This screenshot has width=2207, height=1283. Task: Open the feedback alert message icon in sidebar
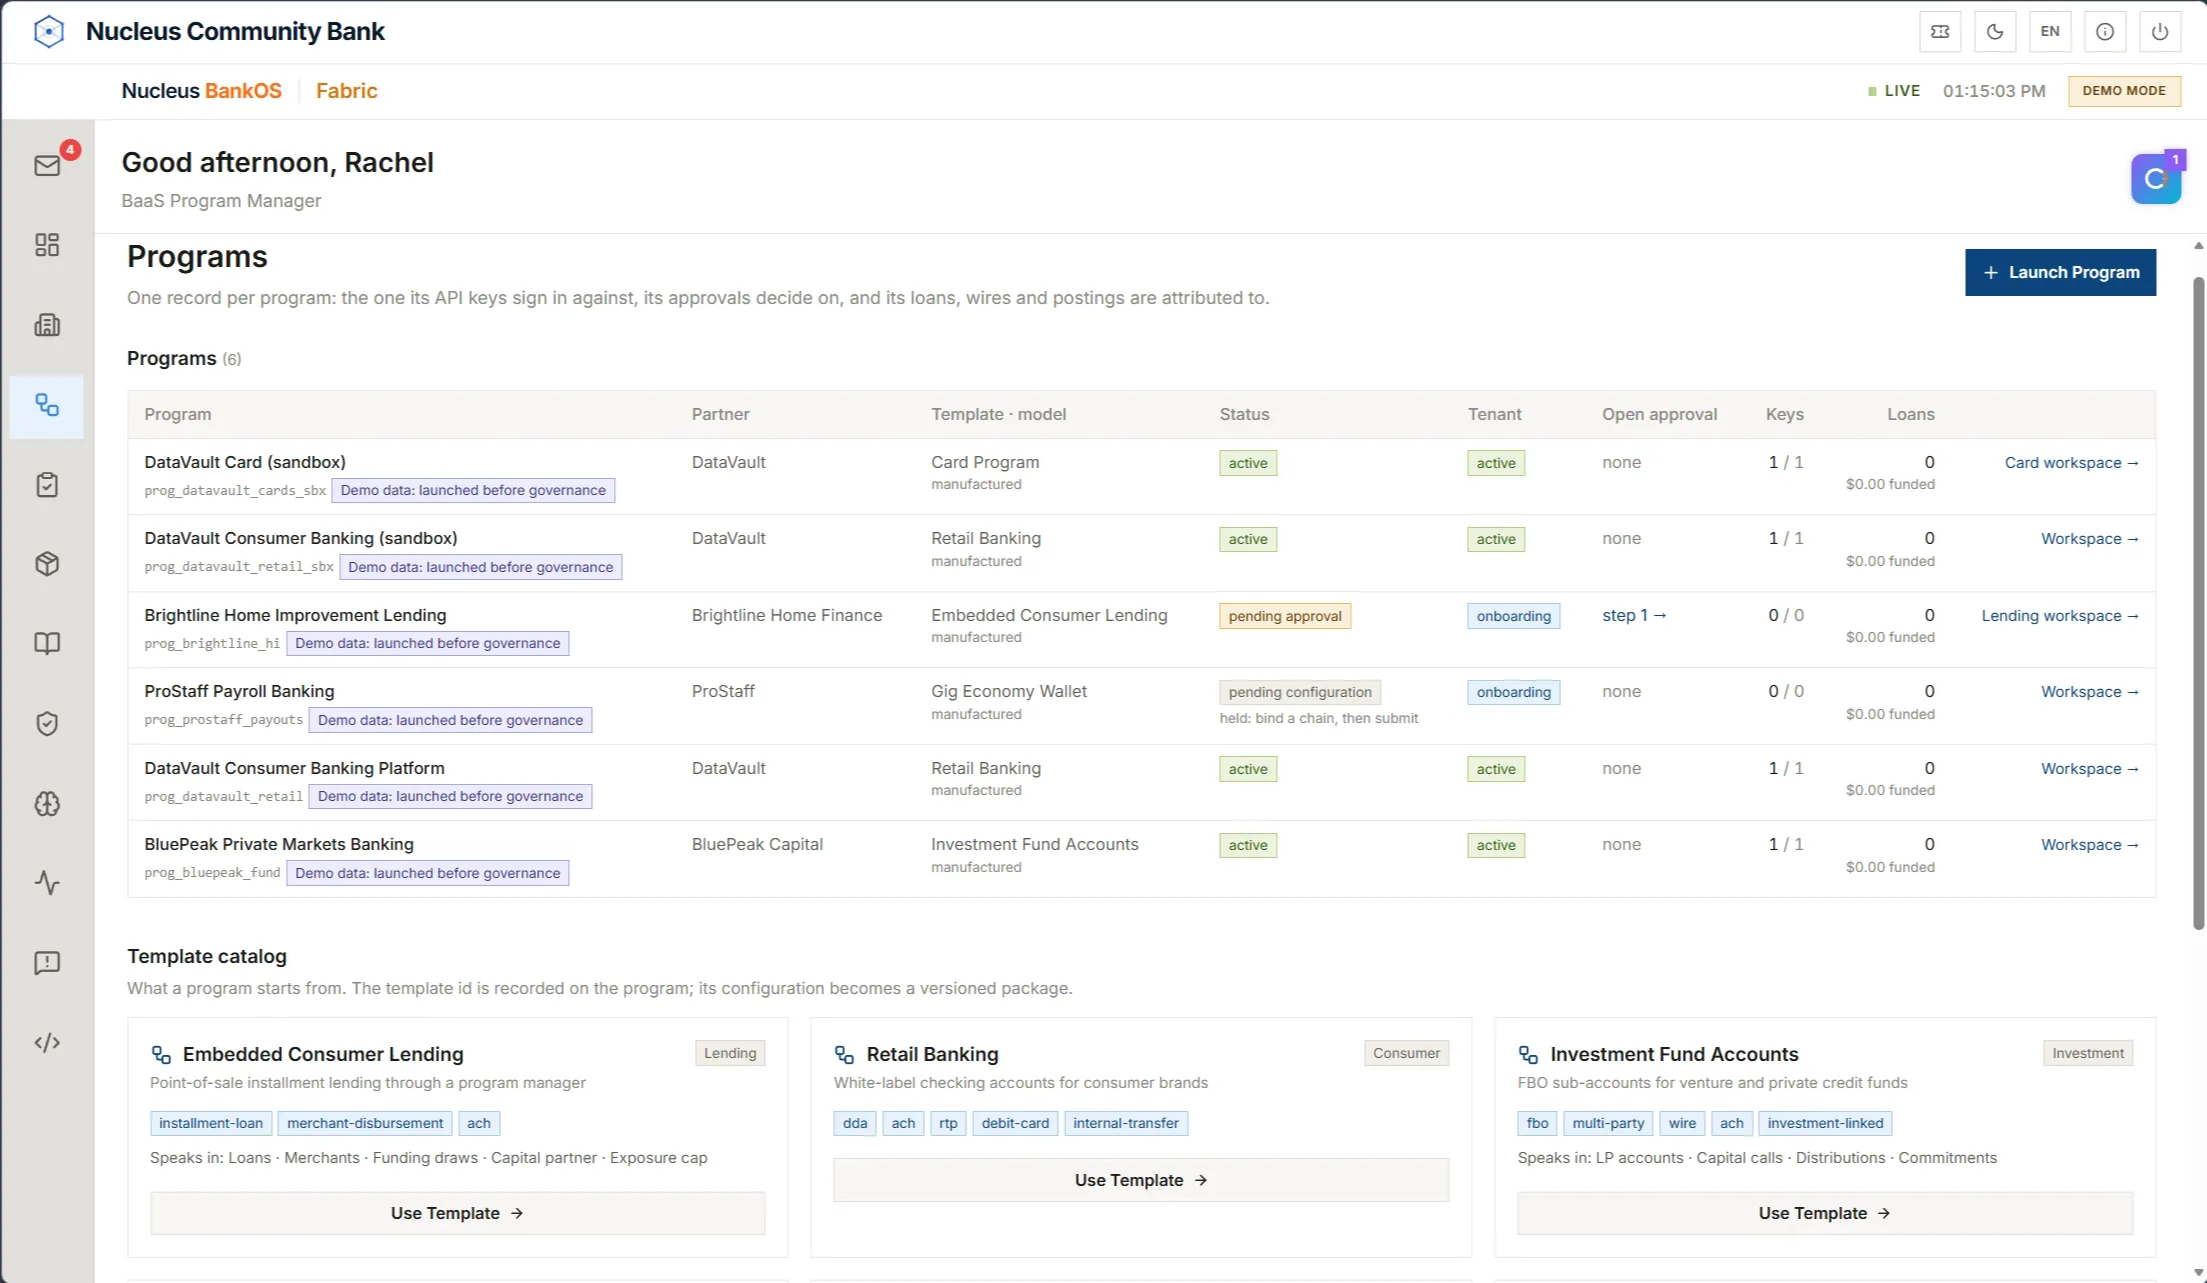47,963
